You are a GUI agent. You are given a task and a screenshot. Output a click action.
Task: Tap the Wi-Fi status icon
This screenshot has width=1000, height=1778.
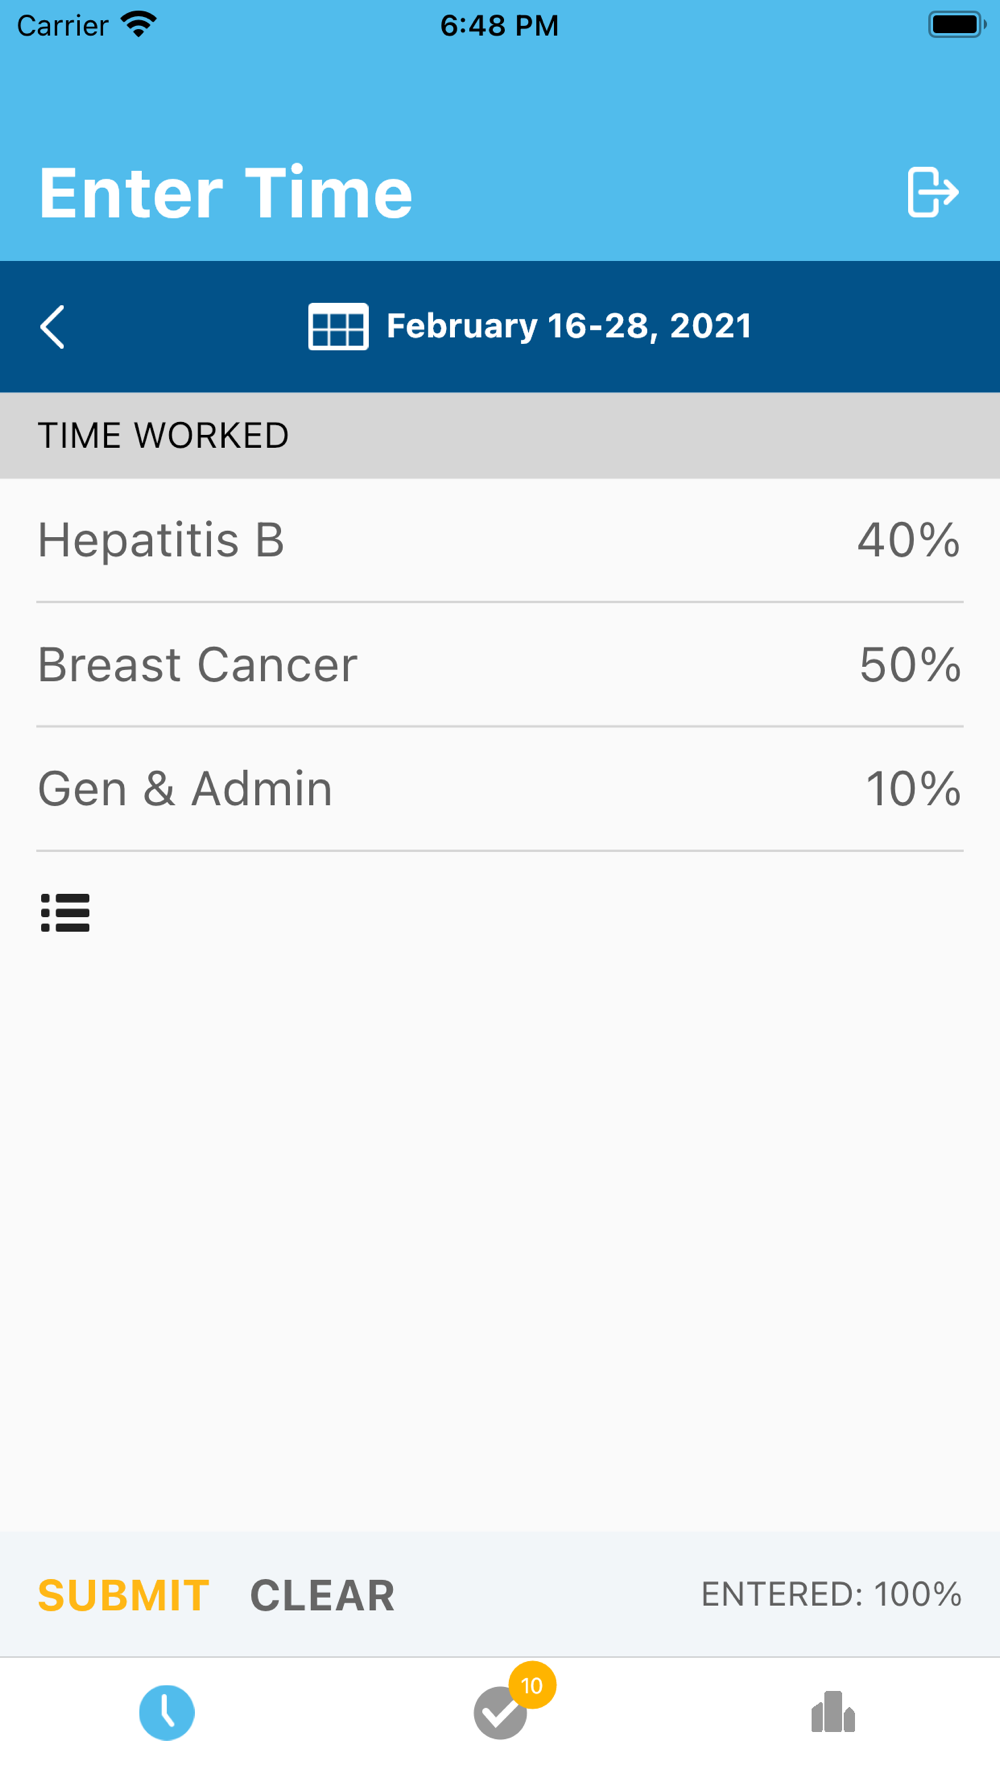[139, 24]
